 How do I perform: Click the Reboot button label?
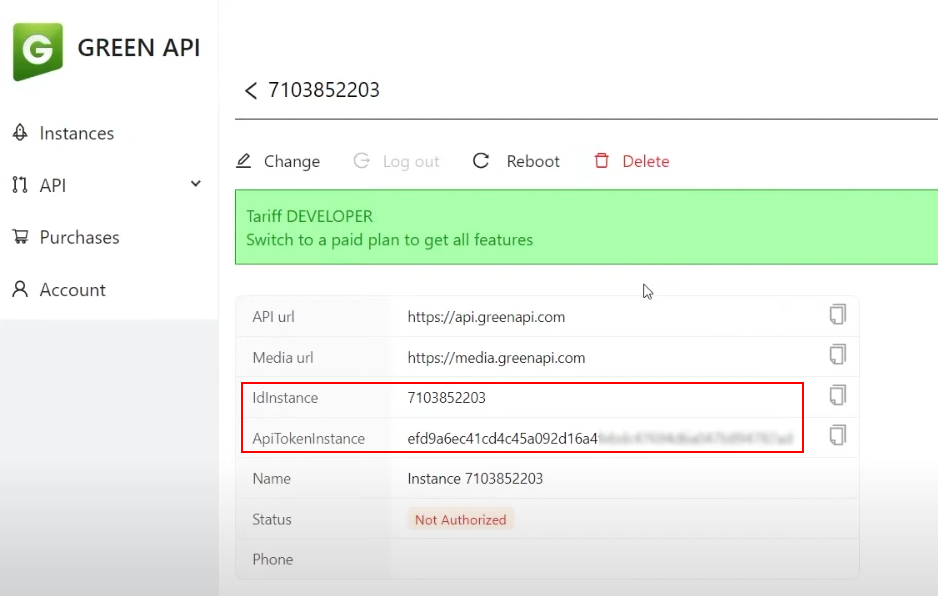(x=533, y=161)
